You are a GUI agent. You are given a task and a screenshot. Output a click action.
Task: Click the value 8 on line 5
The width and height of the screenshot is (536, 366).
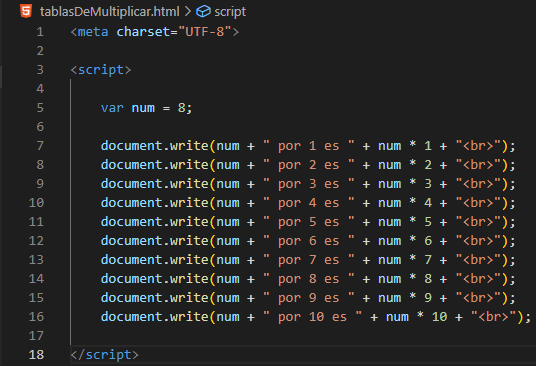point(182,108)
